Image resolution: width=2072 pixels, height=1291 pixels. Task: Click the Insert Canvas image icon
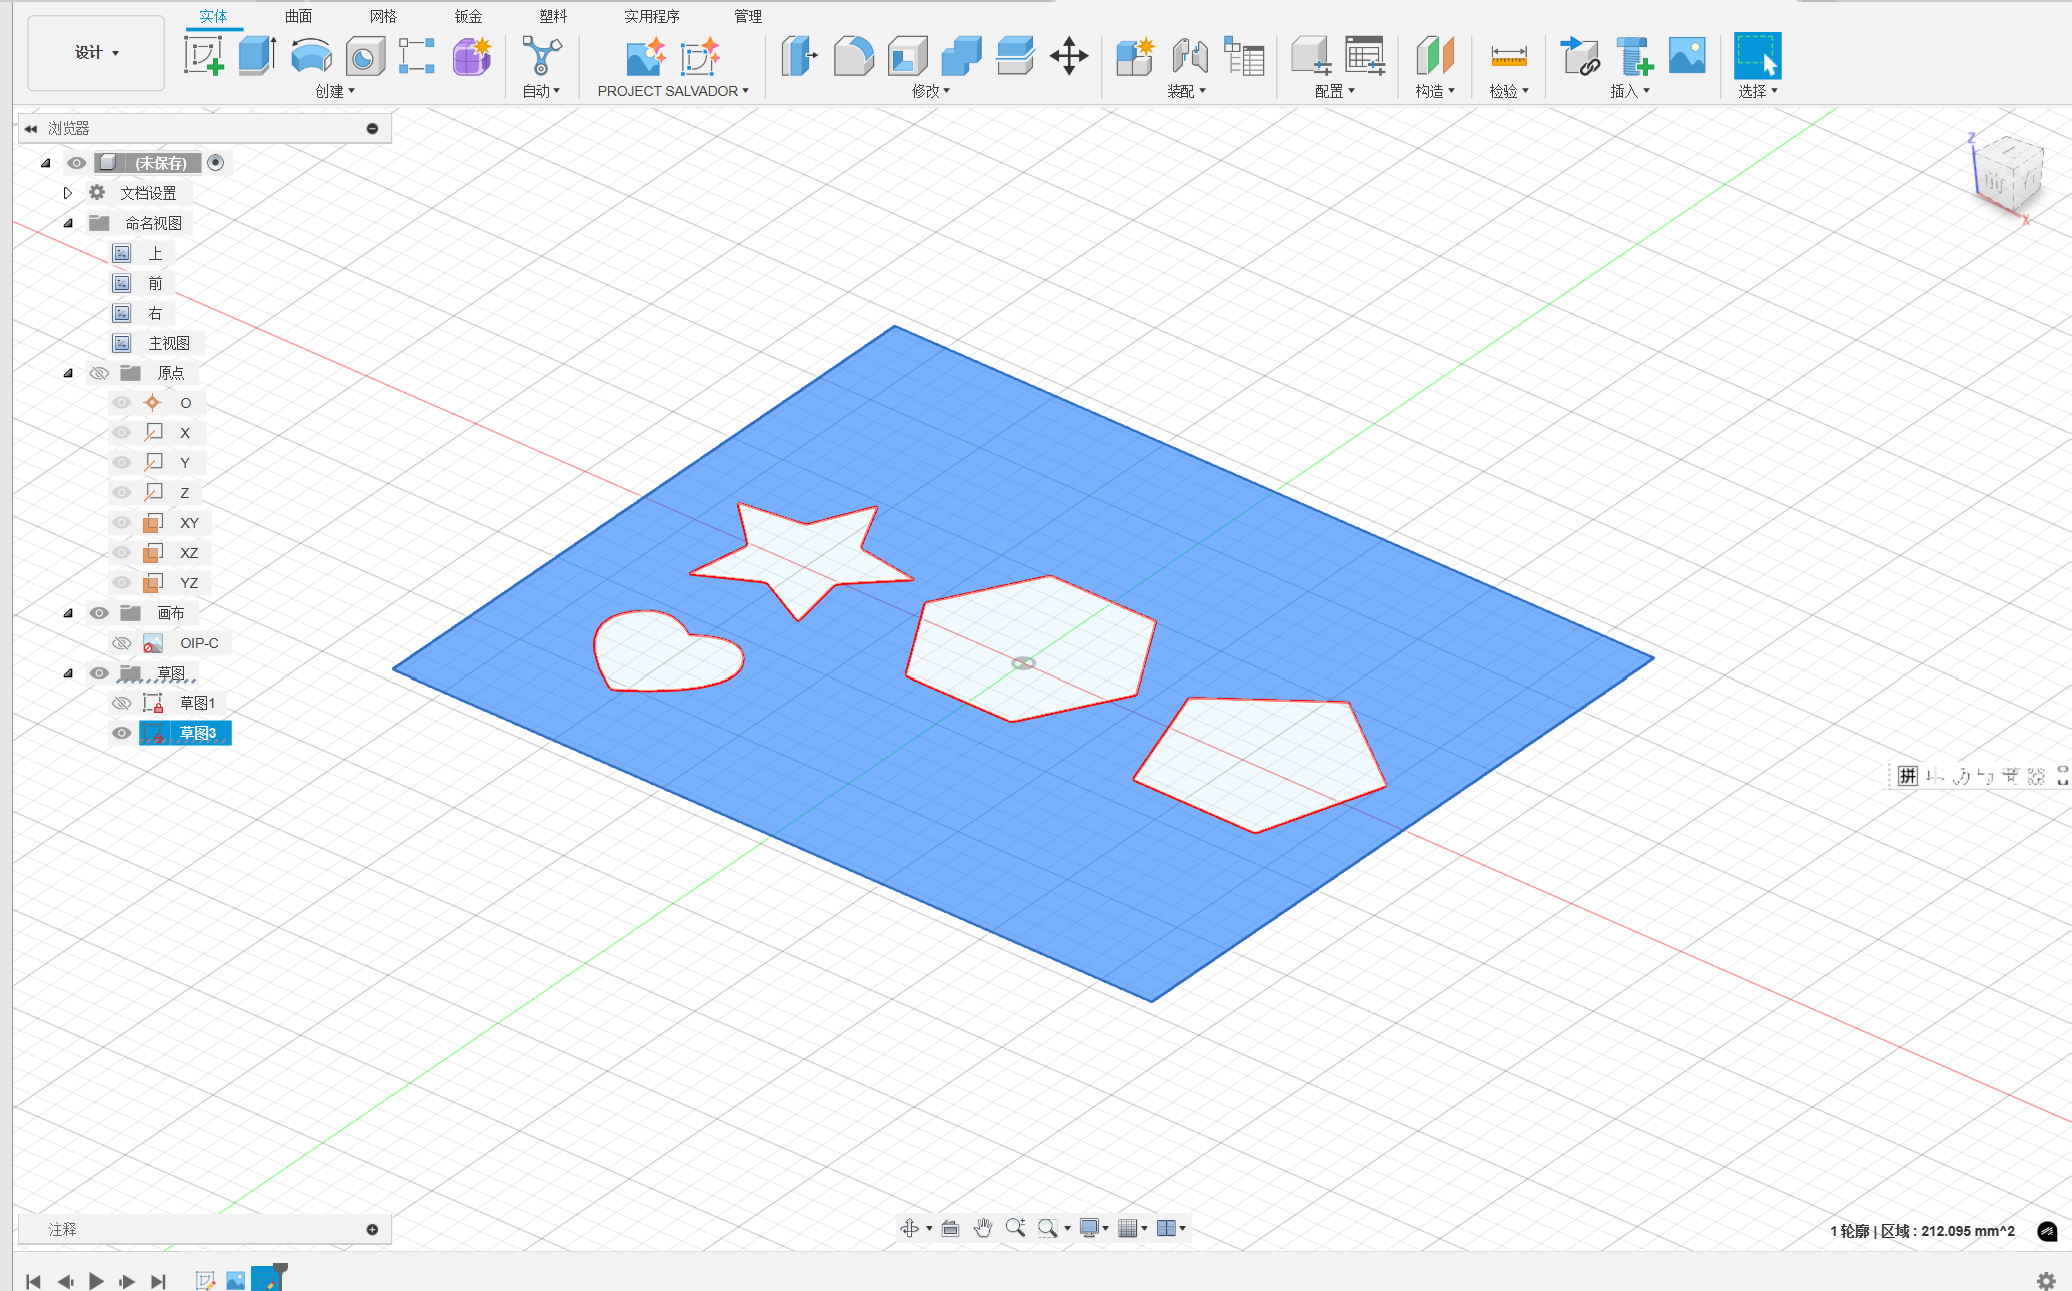pyautogui.click(x=1687, y=56)
